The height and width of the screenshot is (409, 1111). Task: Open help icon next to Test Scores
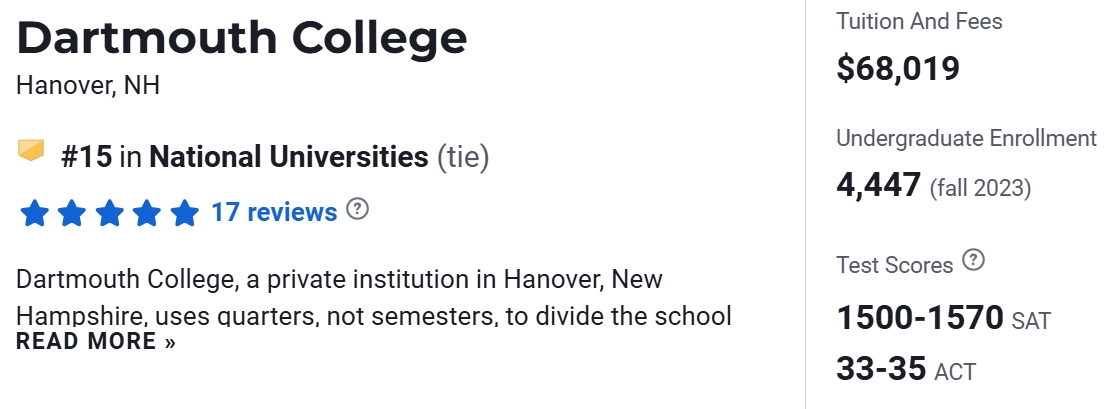coord(973,262)
